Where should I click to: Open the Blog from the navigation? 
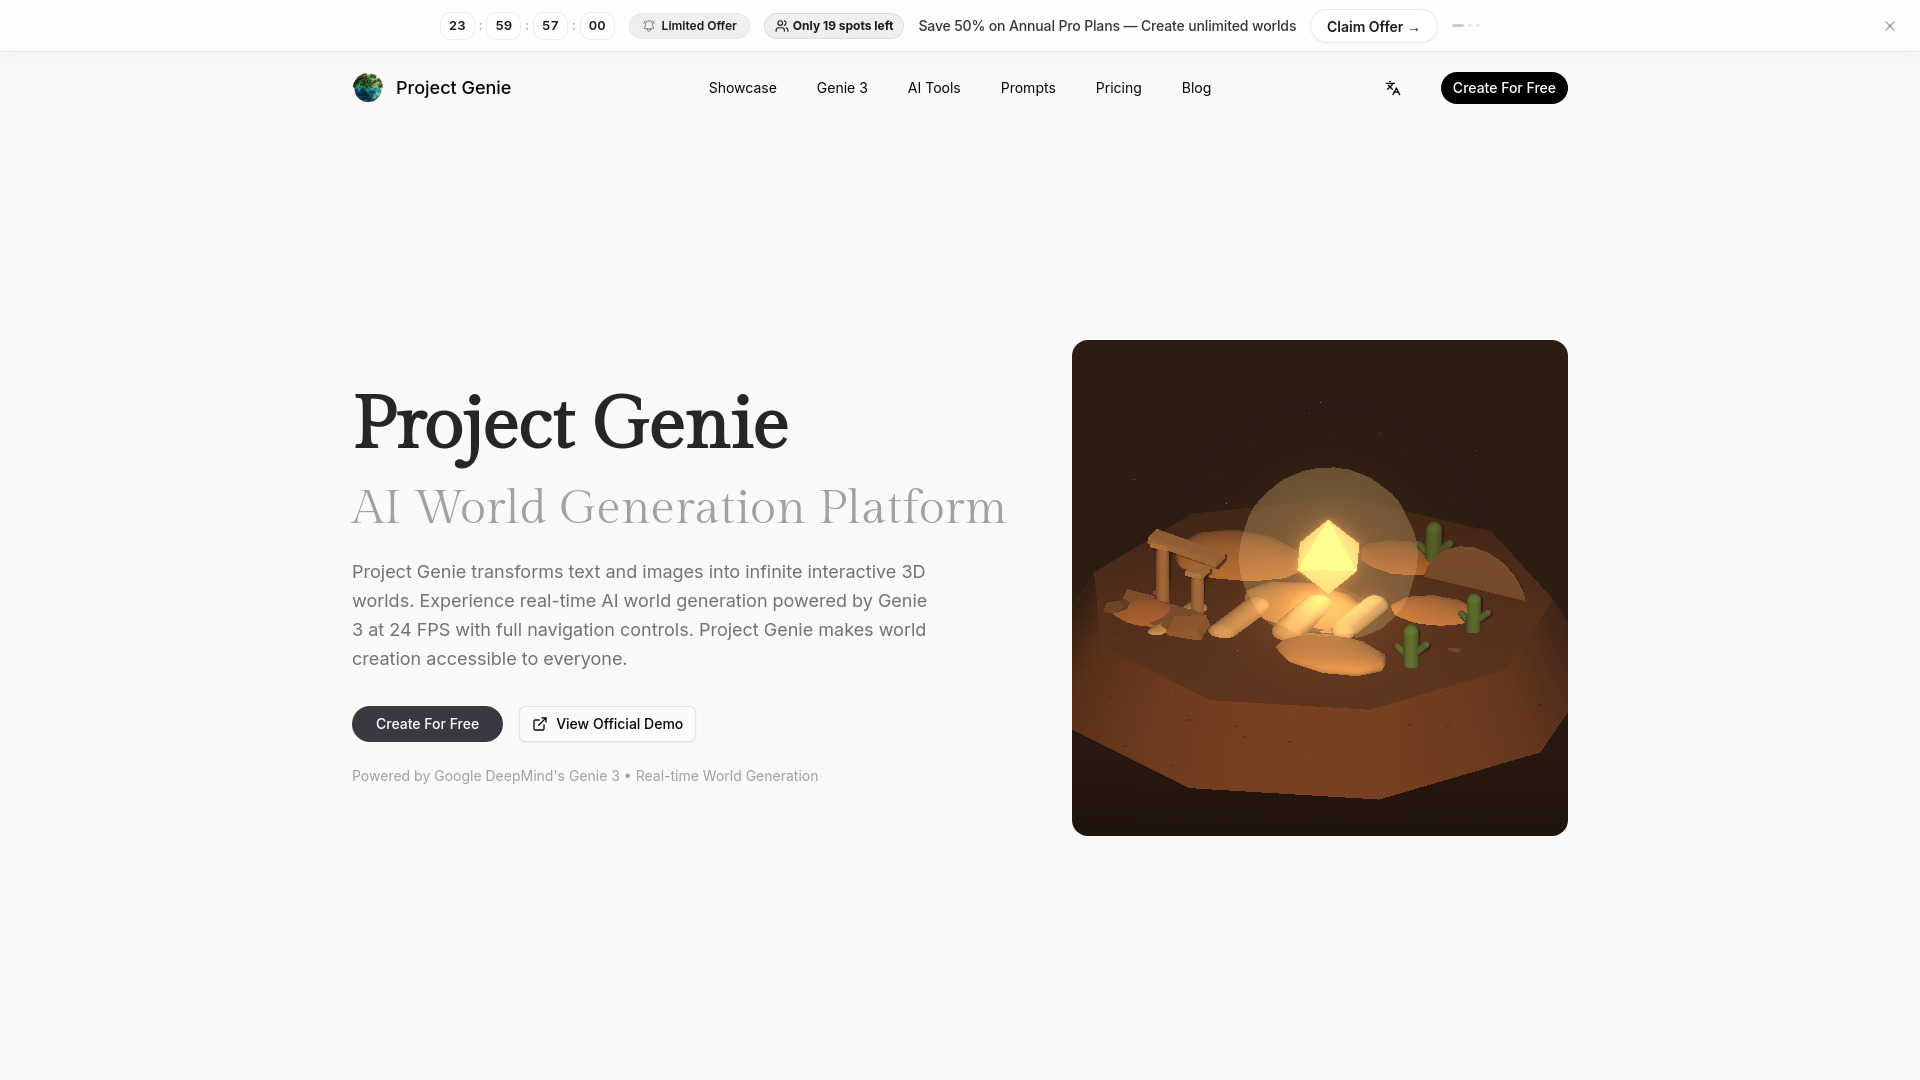1196,88
